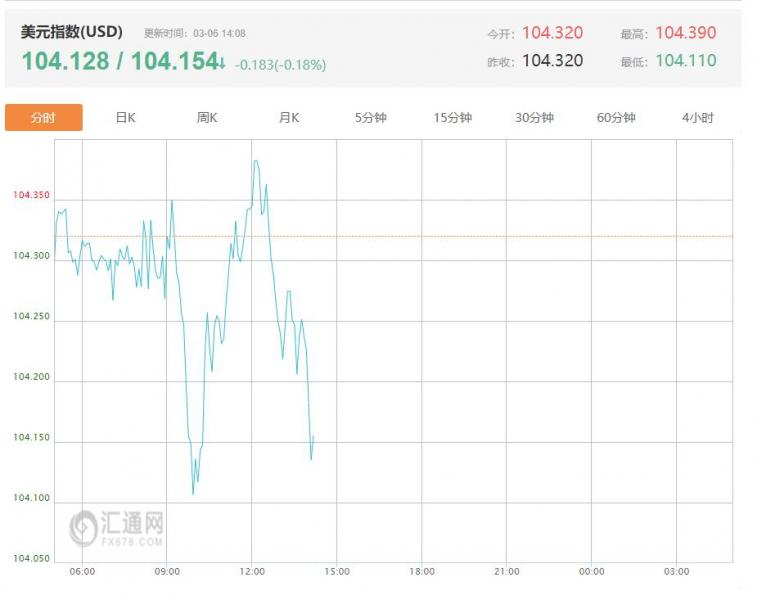This screenshot has height=600, width=757.
Task: Click the -0.183(-0.18%) change value
Action: 280,65
